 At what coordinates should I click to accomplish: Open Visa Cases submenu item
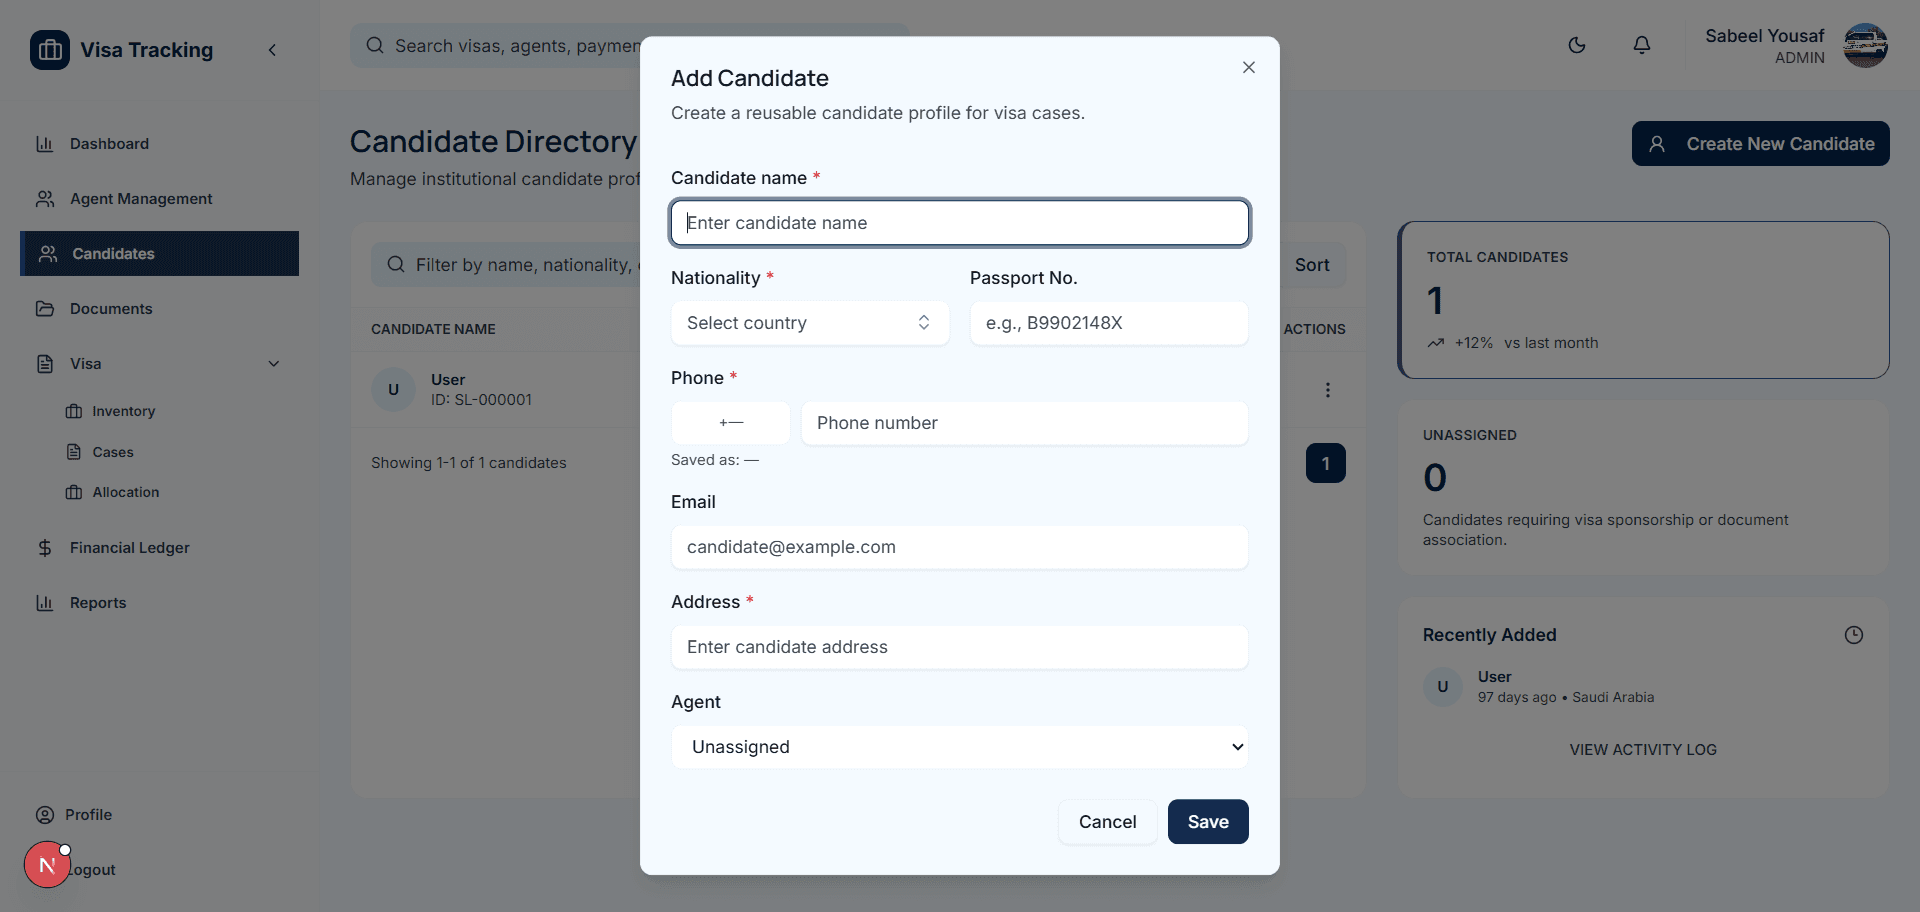(112, 452)
